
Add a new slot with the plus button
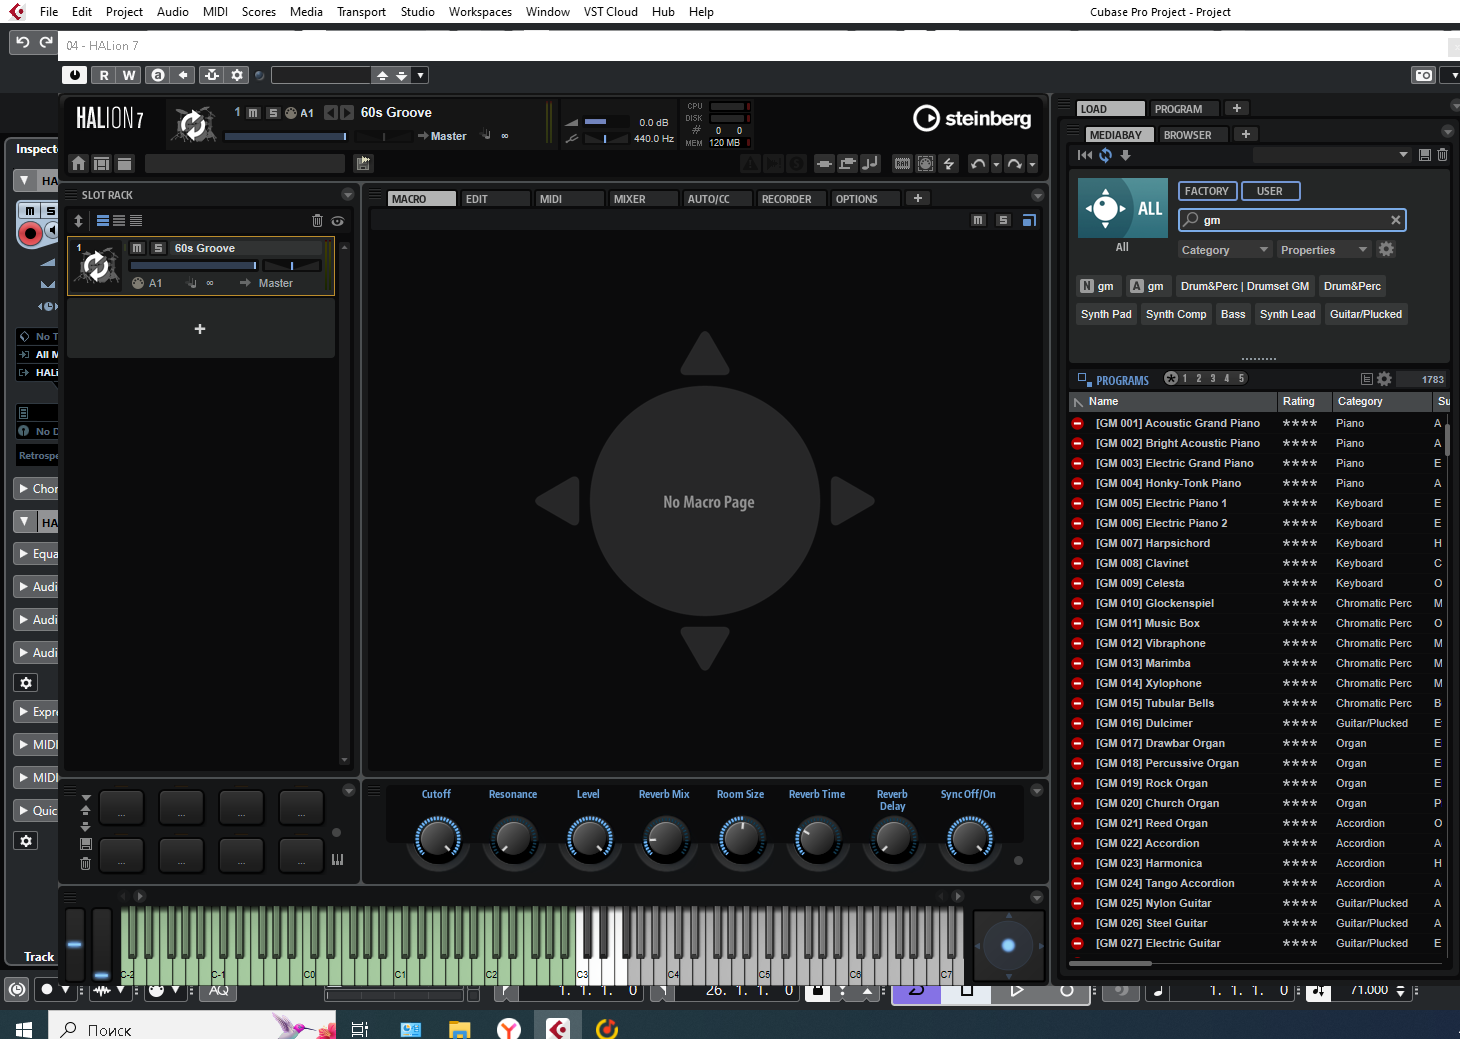pos(200,329)
